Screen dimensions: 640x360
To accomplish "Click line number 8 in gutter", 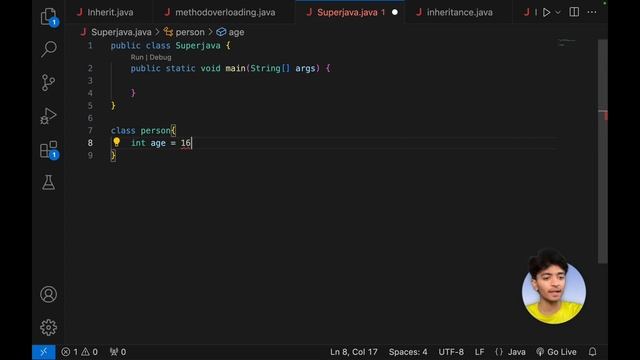I will pyautogui.click(x=90, y=143).
